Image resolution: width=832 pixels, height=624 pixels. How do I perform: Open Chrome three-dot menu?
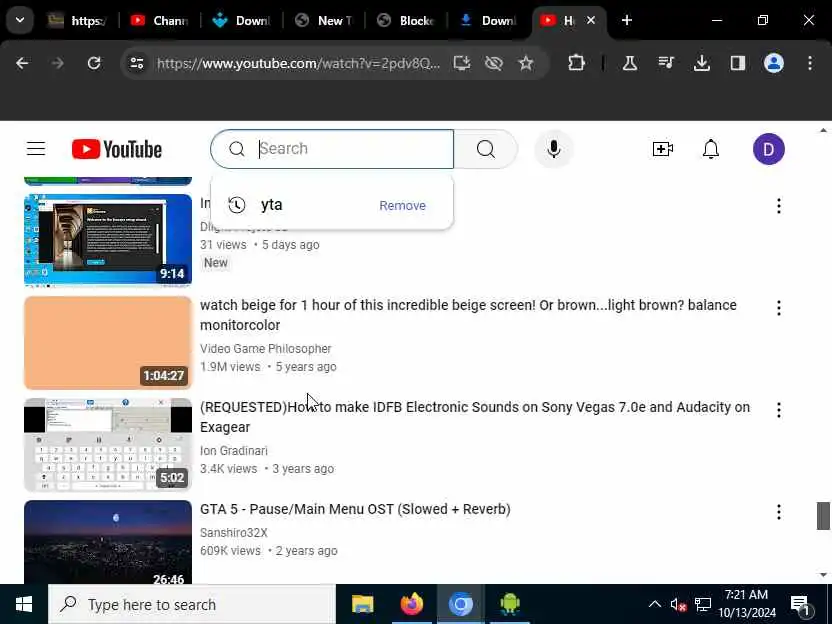click(810, 63)
